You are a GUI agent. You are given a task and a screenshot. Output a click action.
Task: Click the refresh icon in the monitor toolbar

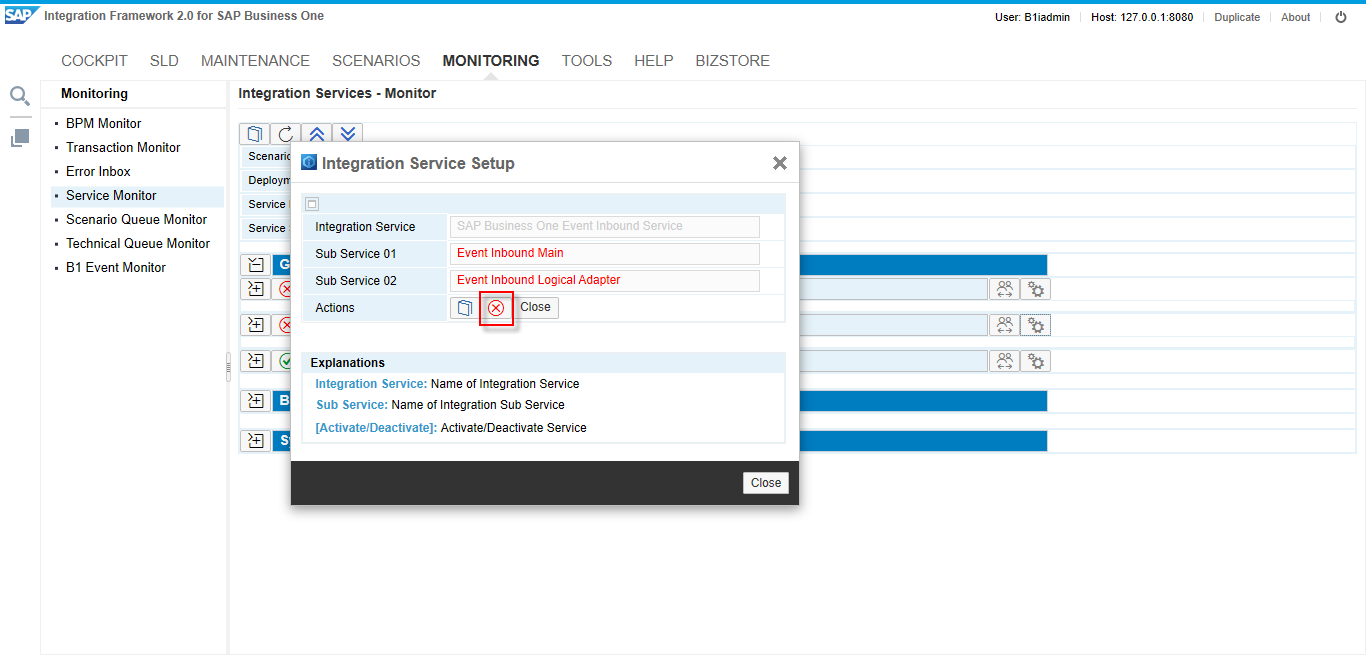coord(285,134)
